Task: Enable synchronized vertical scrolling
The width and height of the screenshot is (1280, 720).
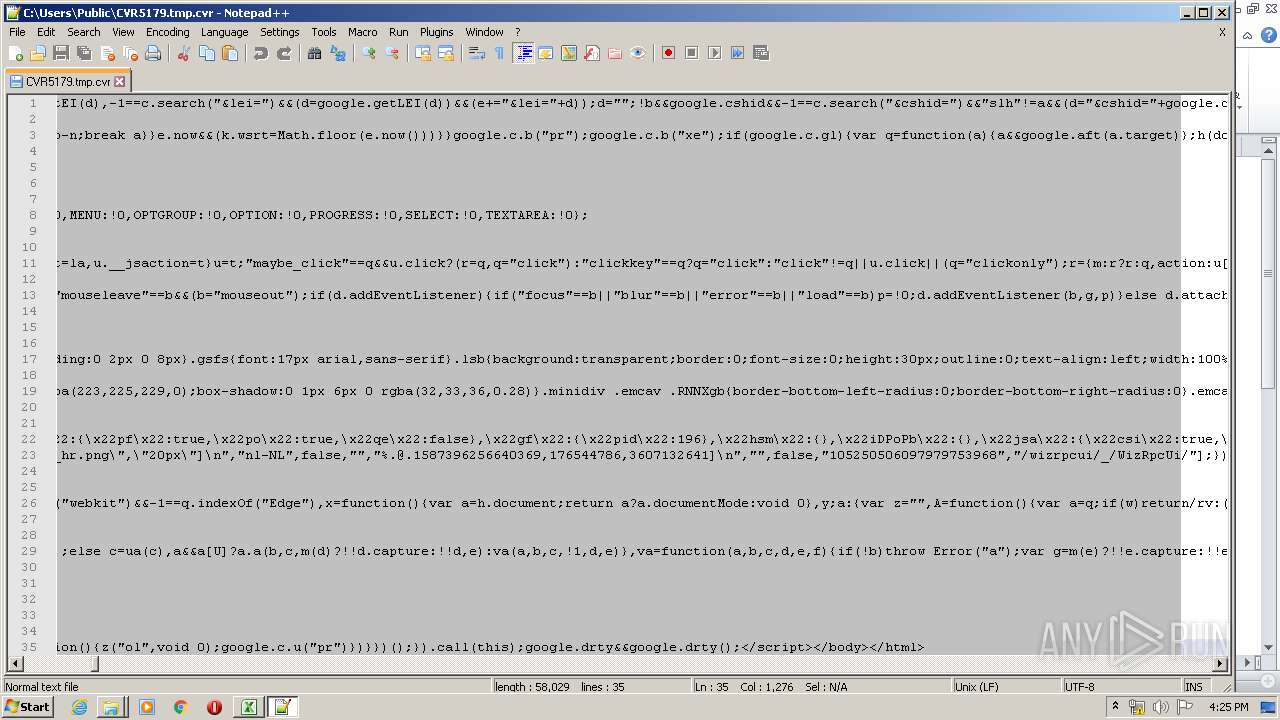Action: point(423,53)
